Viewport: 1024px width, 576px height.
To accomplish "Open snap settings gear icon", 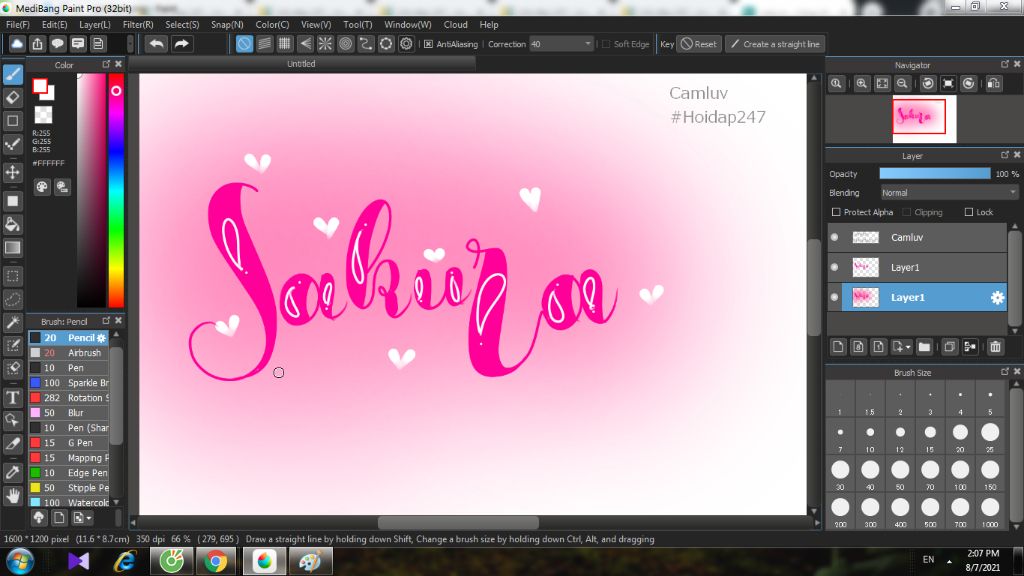I will (406, 44).
